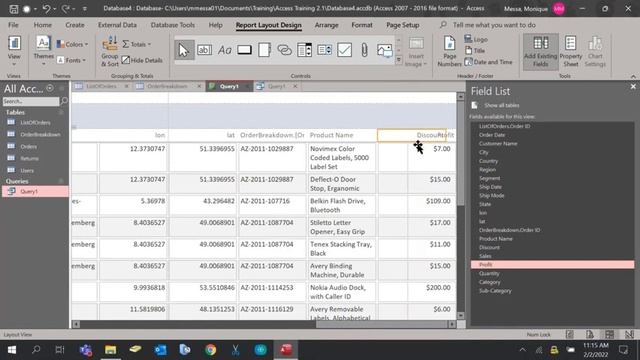This screenshot has width=640, height=360.
Task: Click the View button icon
Action: (x=14, y=44)
